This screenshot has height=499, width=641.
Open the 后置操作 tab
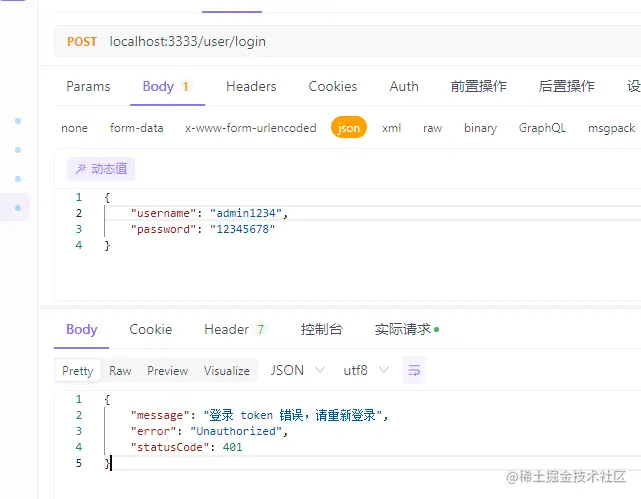567,86
